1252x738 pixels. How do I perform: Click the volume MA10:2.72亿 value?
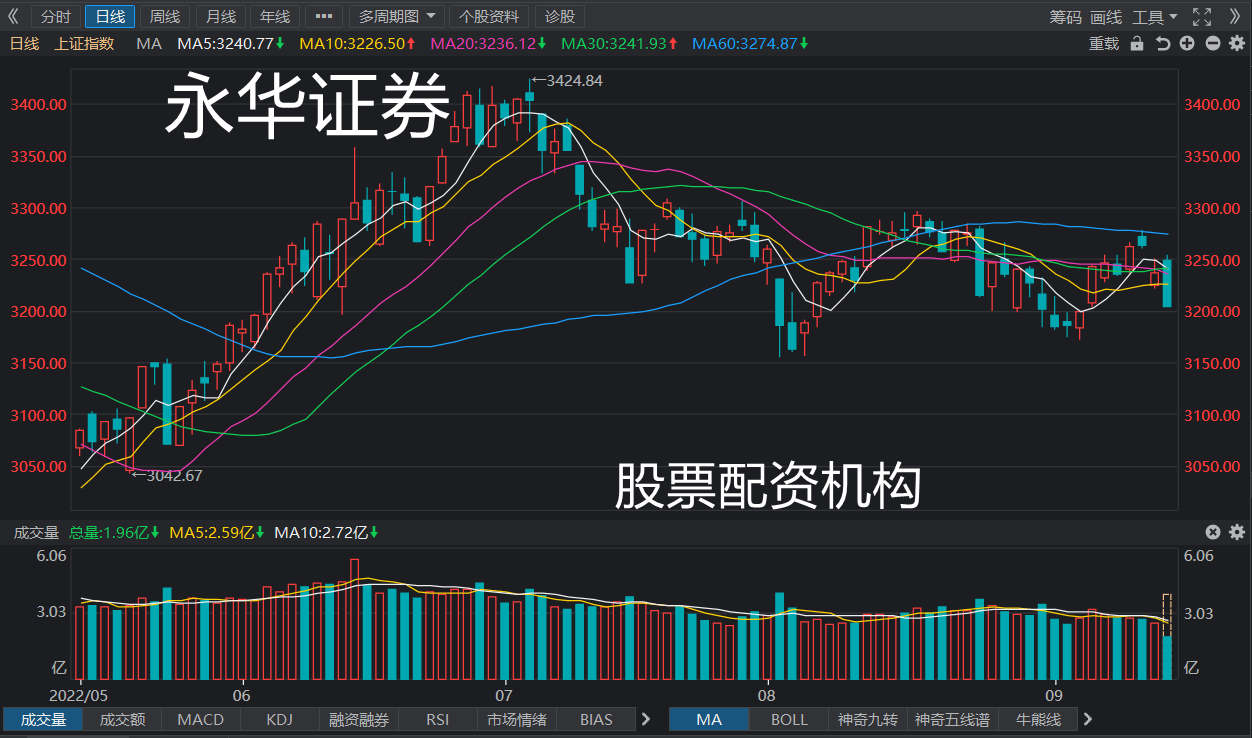coord(326,532)
